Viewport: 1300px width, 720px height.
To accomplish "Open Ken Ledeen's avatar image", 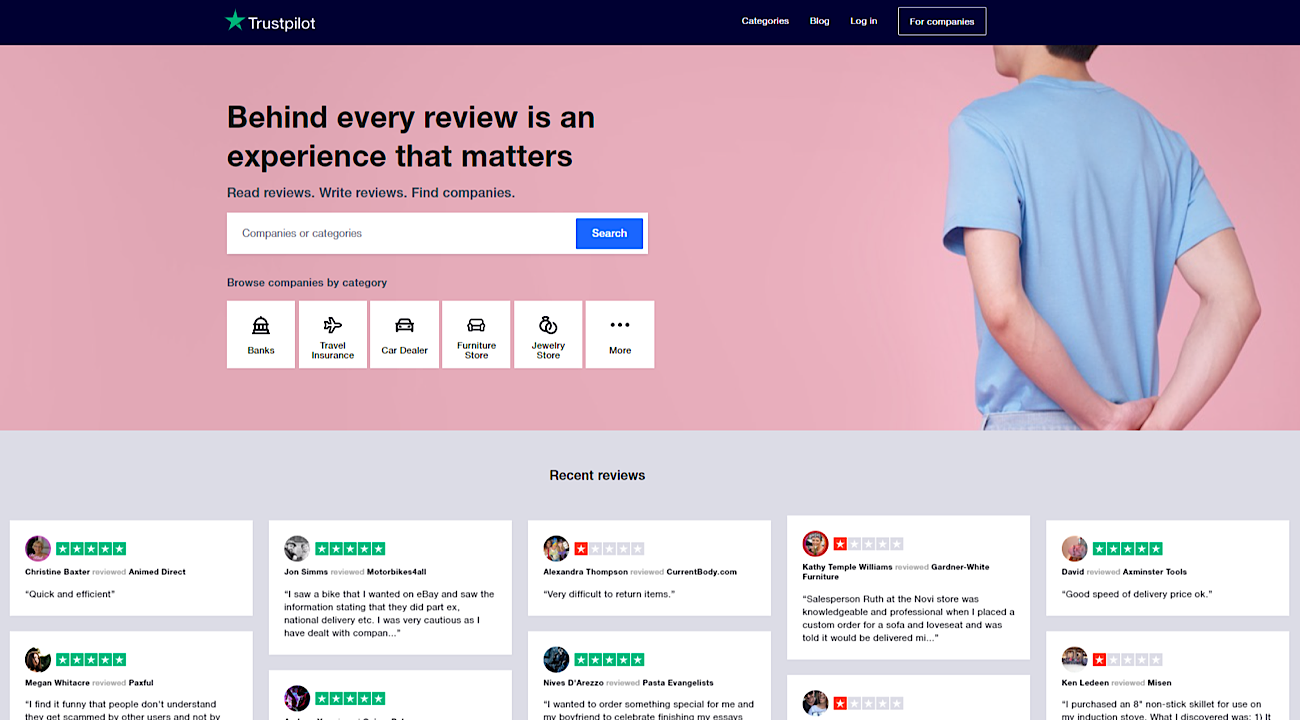I will pos(1074,659).
